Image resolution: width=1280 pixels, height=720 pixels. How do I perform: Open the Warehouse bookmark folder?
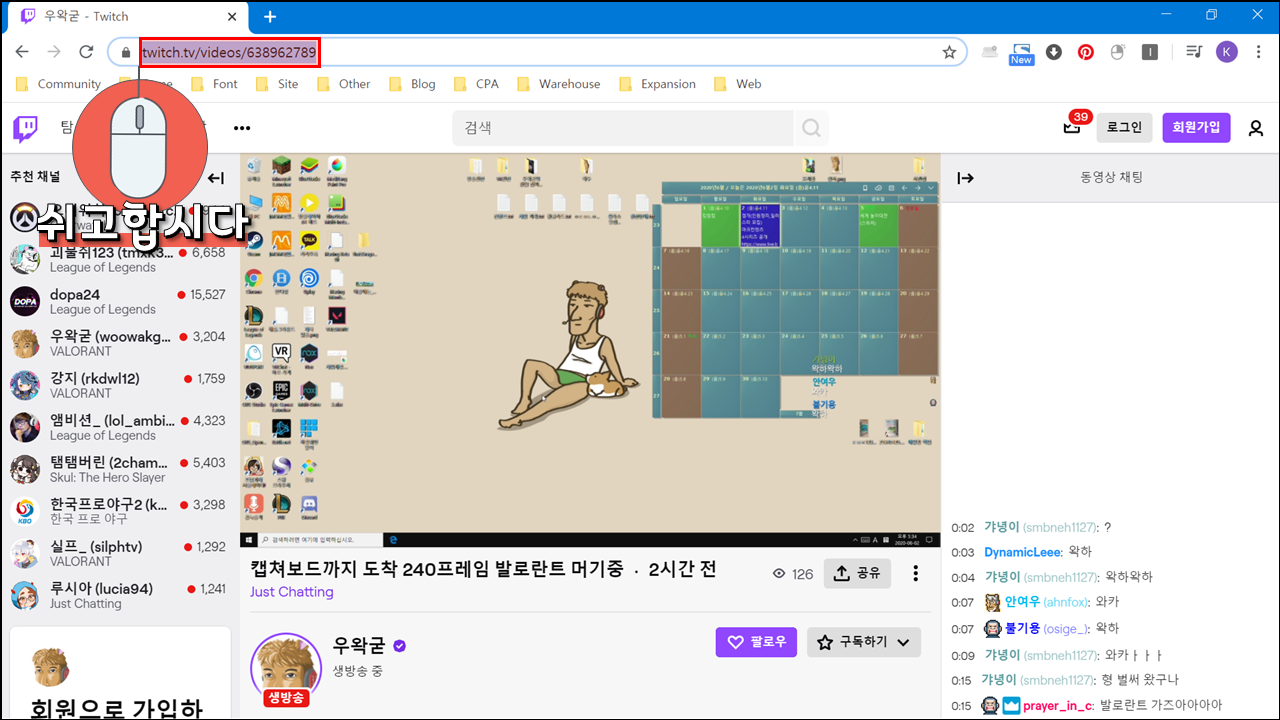(x=558, y=84)
